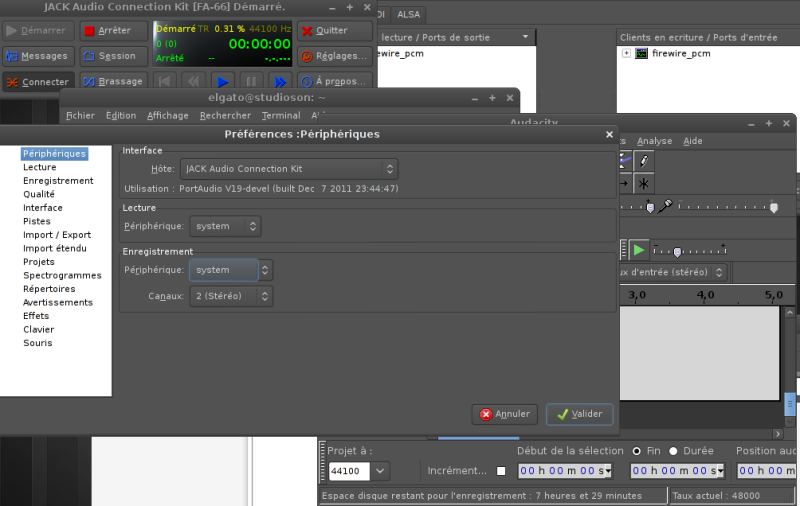Click the JACK transport backward button

coord(193,81)
